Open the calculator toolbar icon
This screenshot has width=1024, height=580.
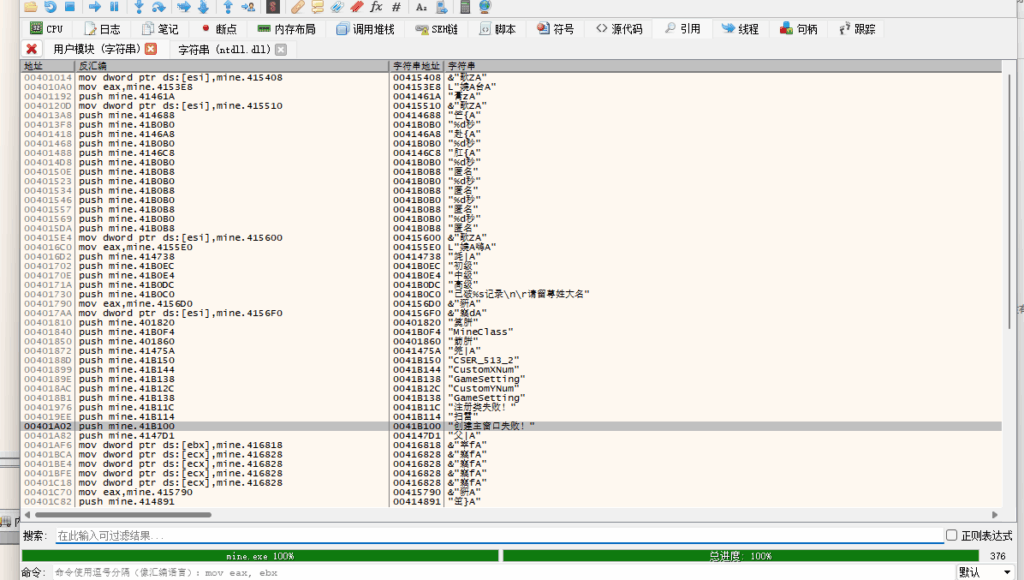click(465, 7)
